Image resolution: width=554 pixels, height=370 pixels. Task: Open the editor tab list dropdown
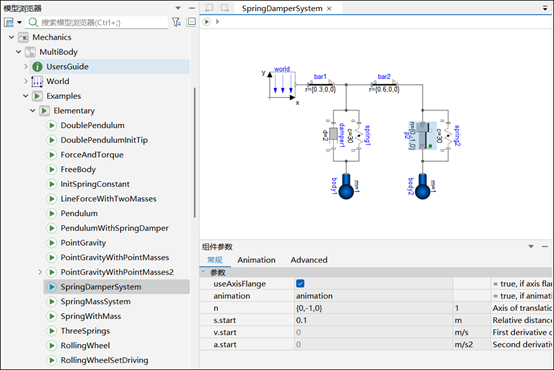point(545,8)
